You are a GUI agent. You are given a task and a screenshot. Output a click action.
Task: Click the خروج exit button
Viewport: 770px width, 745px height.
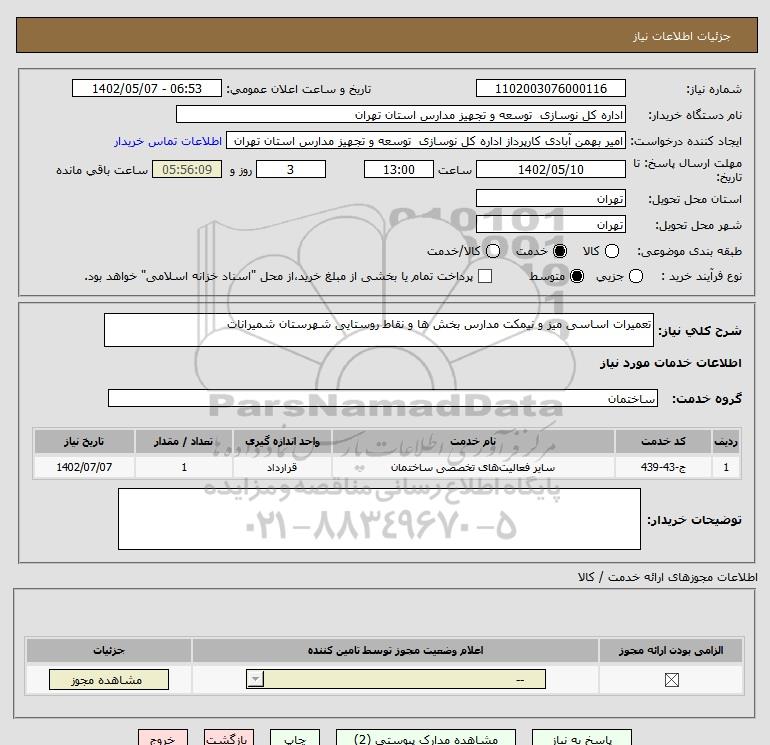[x=163, y=738]
